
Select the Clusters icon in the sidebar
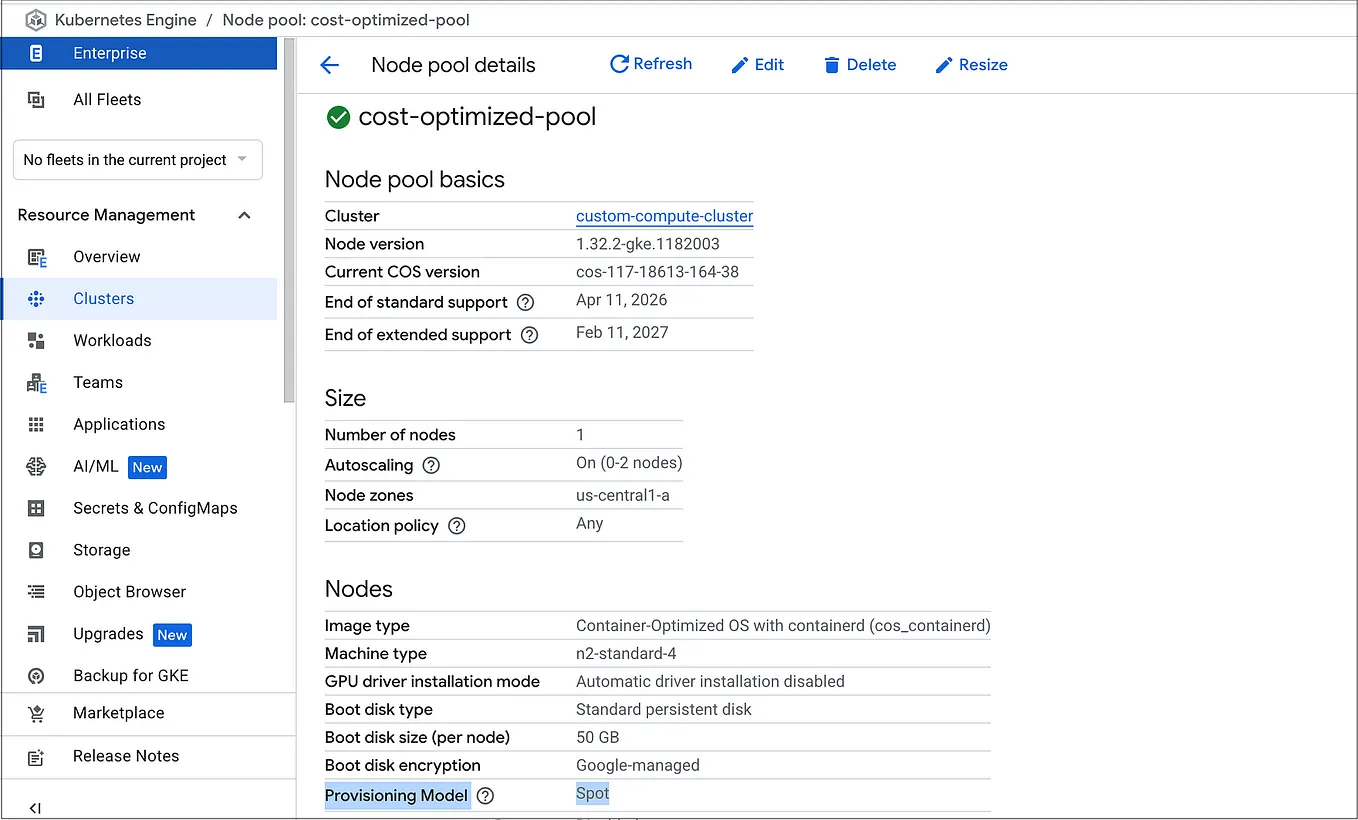coord(37,298)
